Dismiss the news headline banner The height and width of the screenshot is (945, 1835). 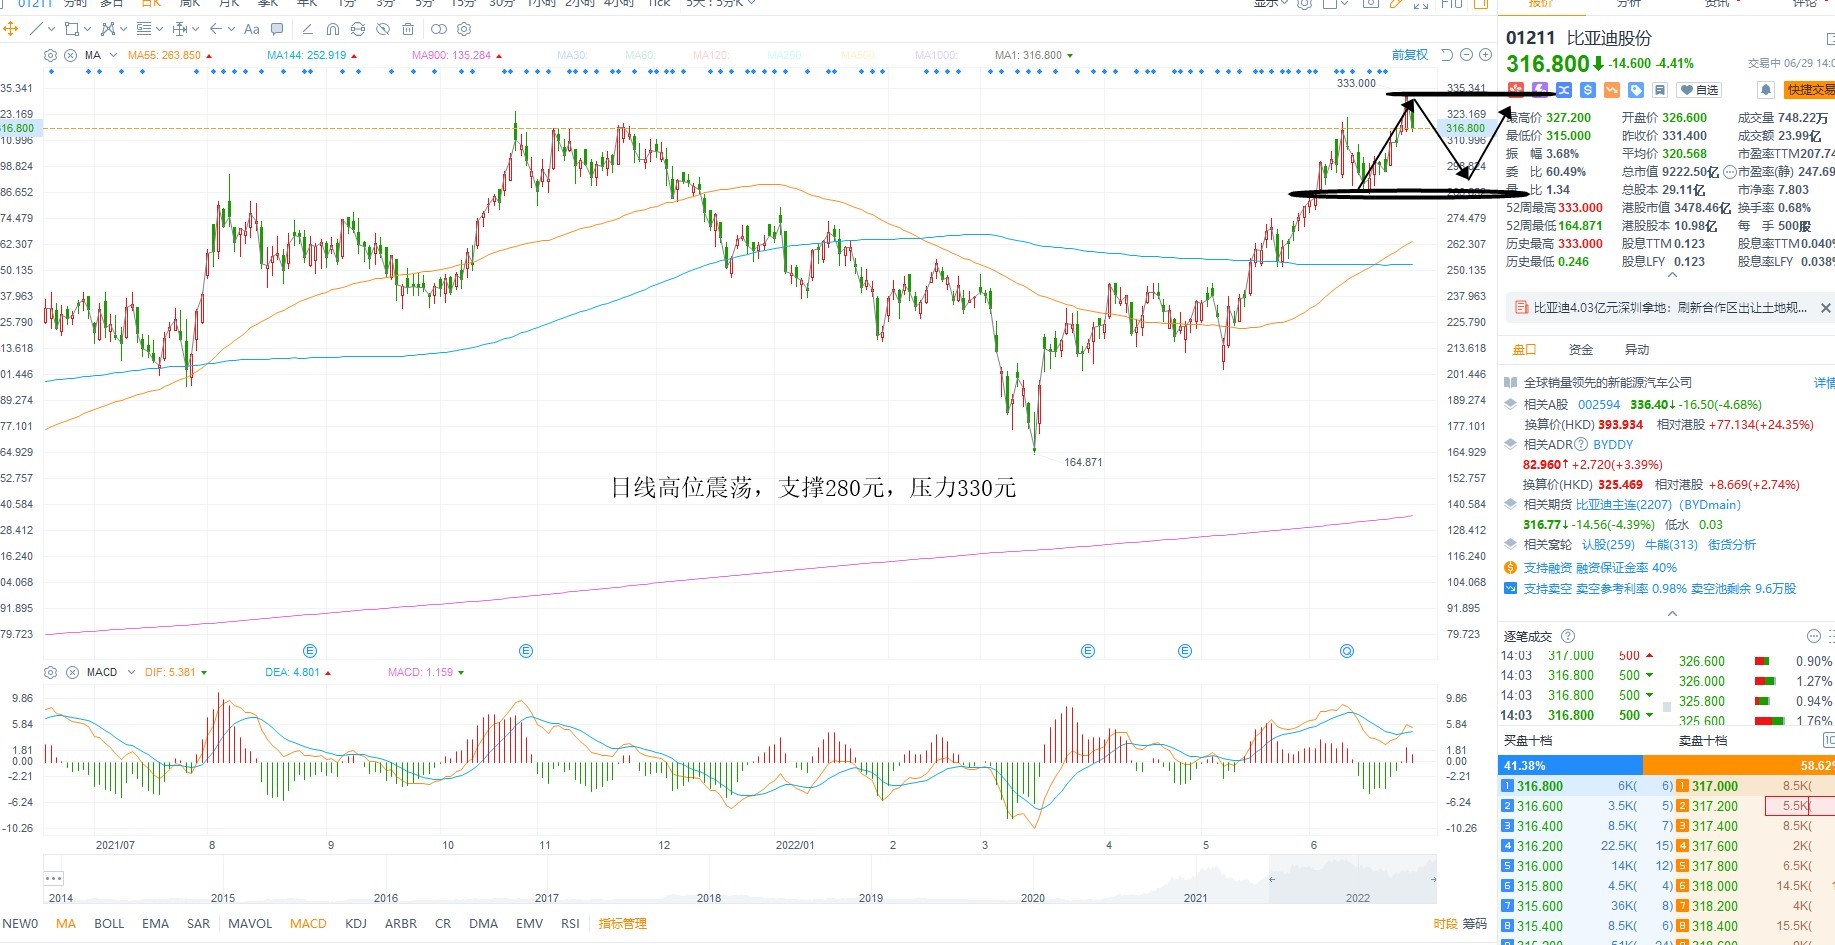click(x=1825, y=308)
